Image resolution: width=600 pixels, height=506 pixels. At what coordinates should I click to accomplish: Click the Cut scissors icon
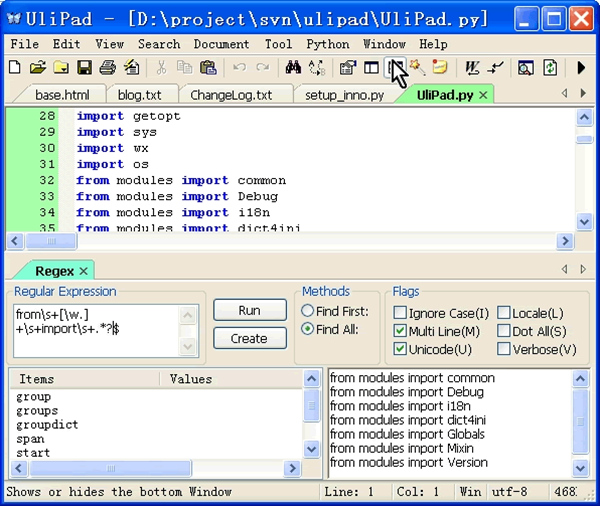pyautogui.click(x=160, y=68)
